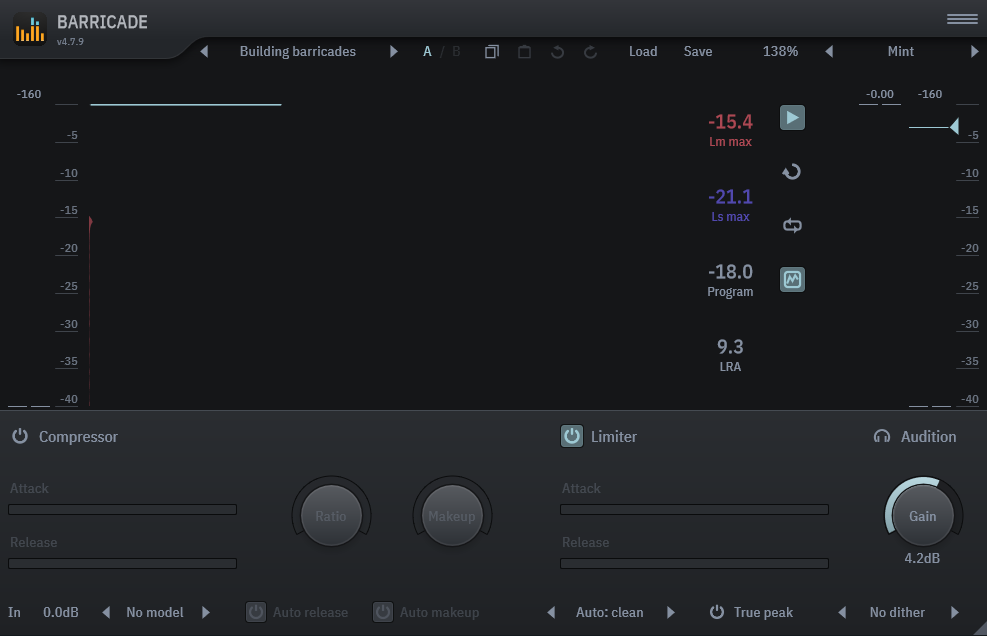Toggle the loudness meter play button
This screenshot has height=636, width=987.
pyautogui.click(x=792, y=118)
